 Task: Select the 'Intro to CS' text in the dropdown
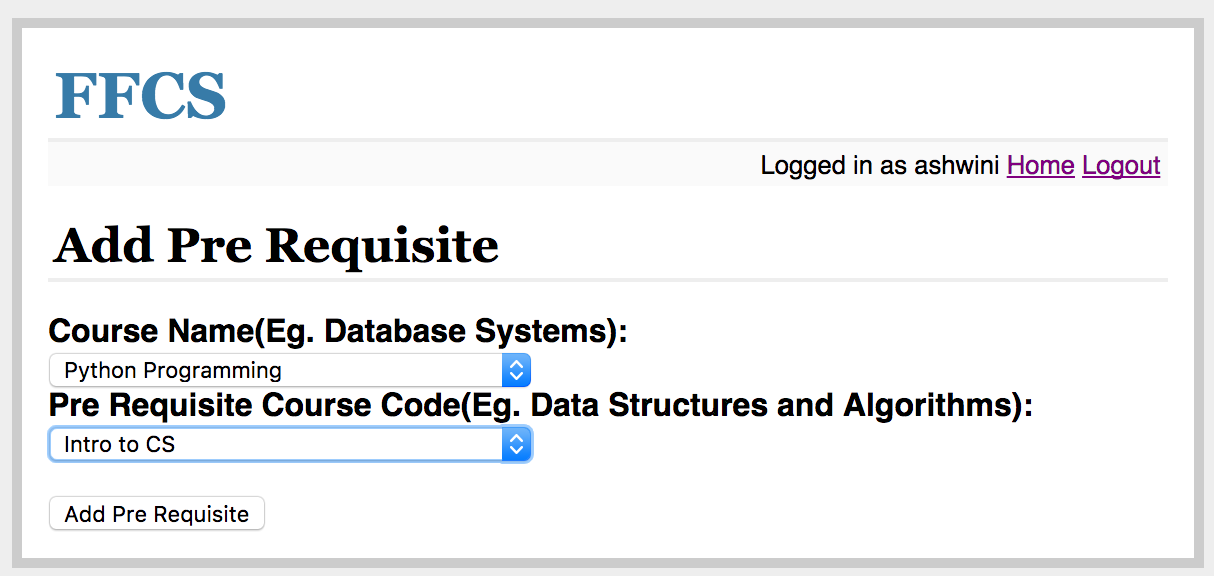120,444
